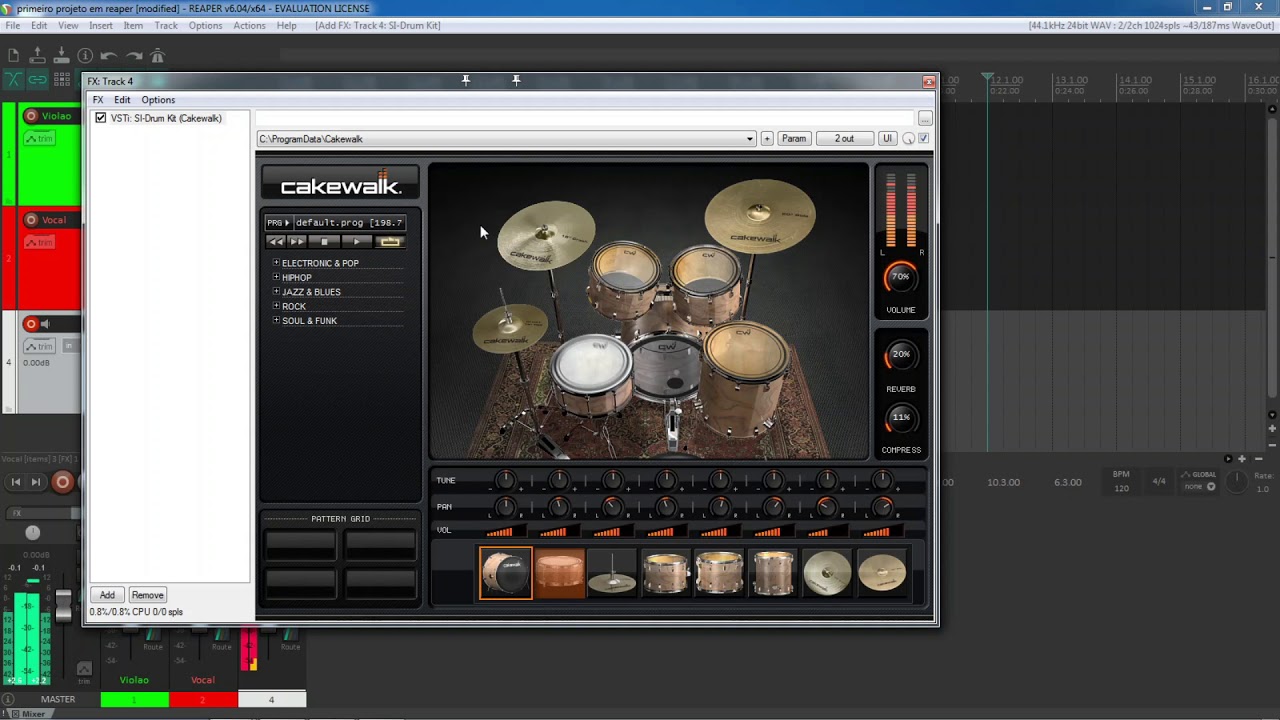Screen dimensions: 1280x720
Task: Open Vocal track trim envelope button
Action: 39,243
